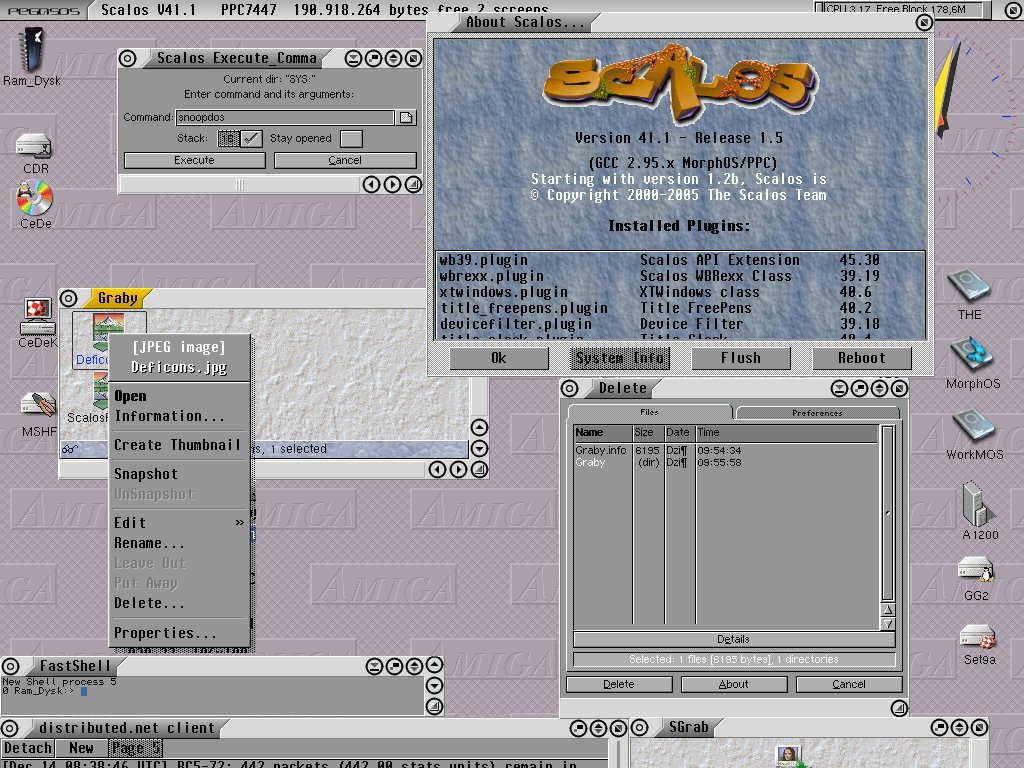This screenshot has width=1024, height=768.
Task: Click Ok in About Scalos window
Action: (499, 358)
